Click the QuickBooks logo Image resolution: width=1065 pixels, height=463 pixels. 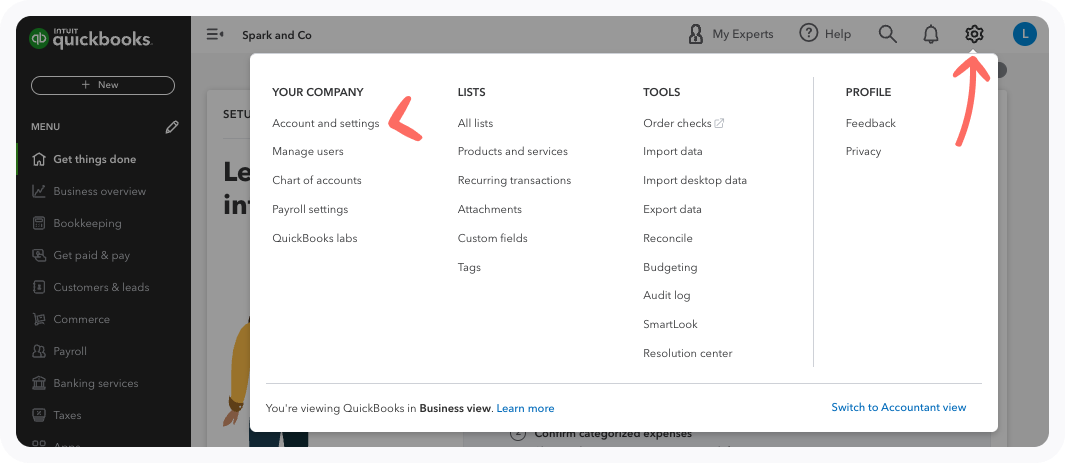[90, 38]
